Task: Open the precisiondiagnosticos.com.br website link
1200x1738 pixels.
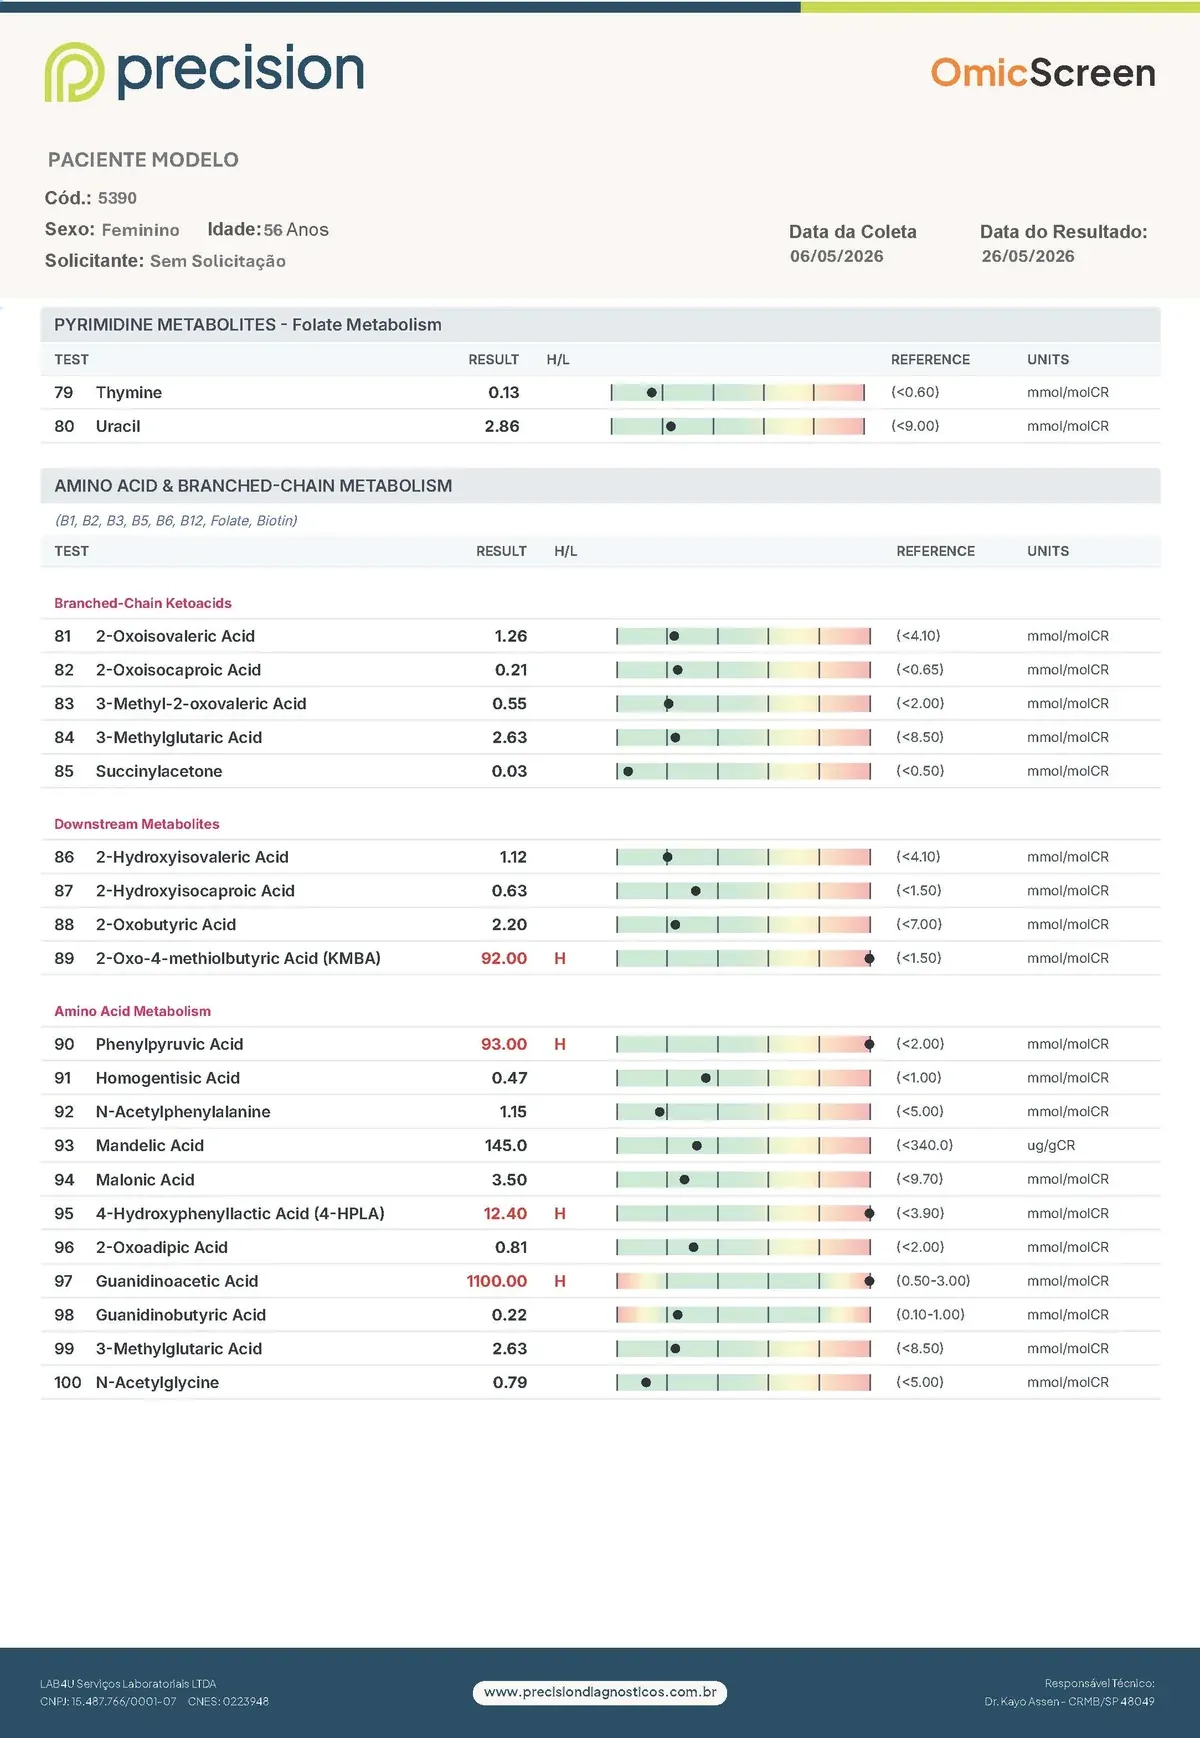Action: pyautogui.click(x=600, y=1692)
